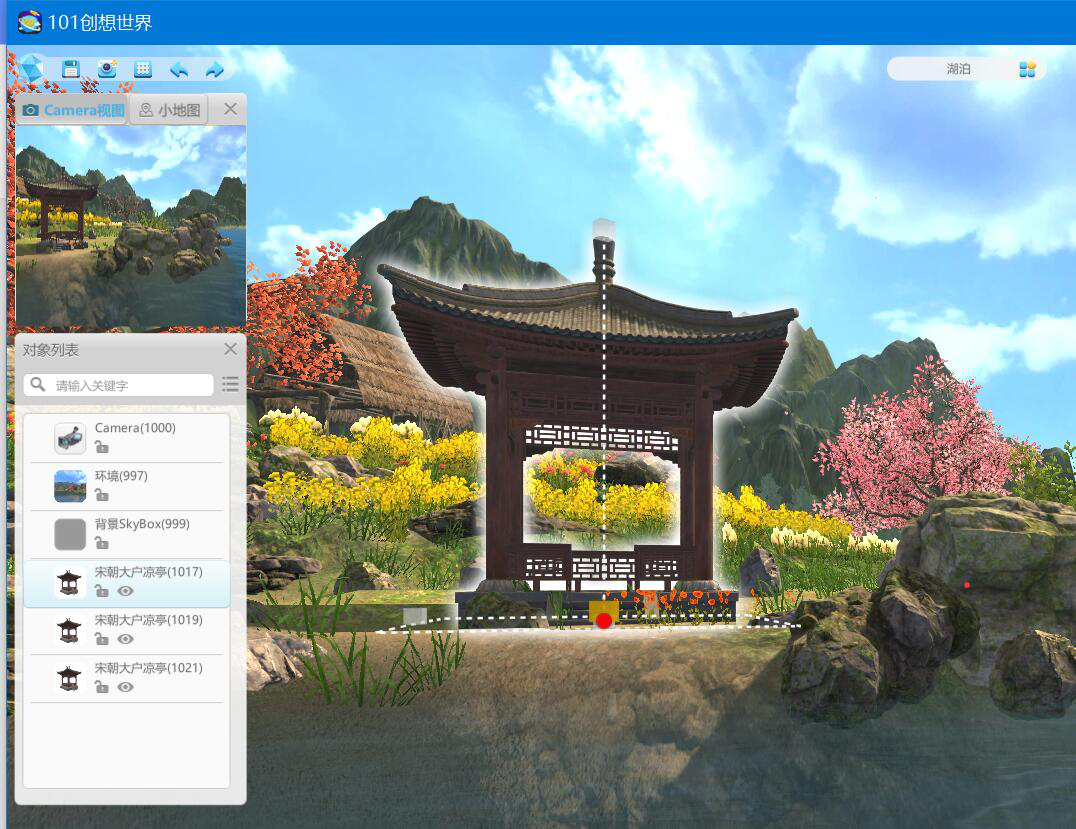Click the red center handle of the gizmo
1076x829 pixels.
tap(604, 621)
